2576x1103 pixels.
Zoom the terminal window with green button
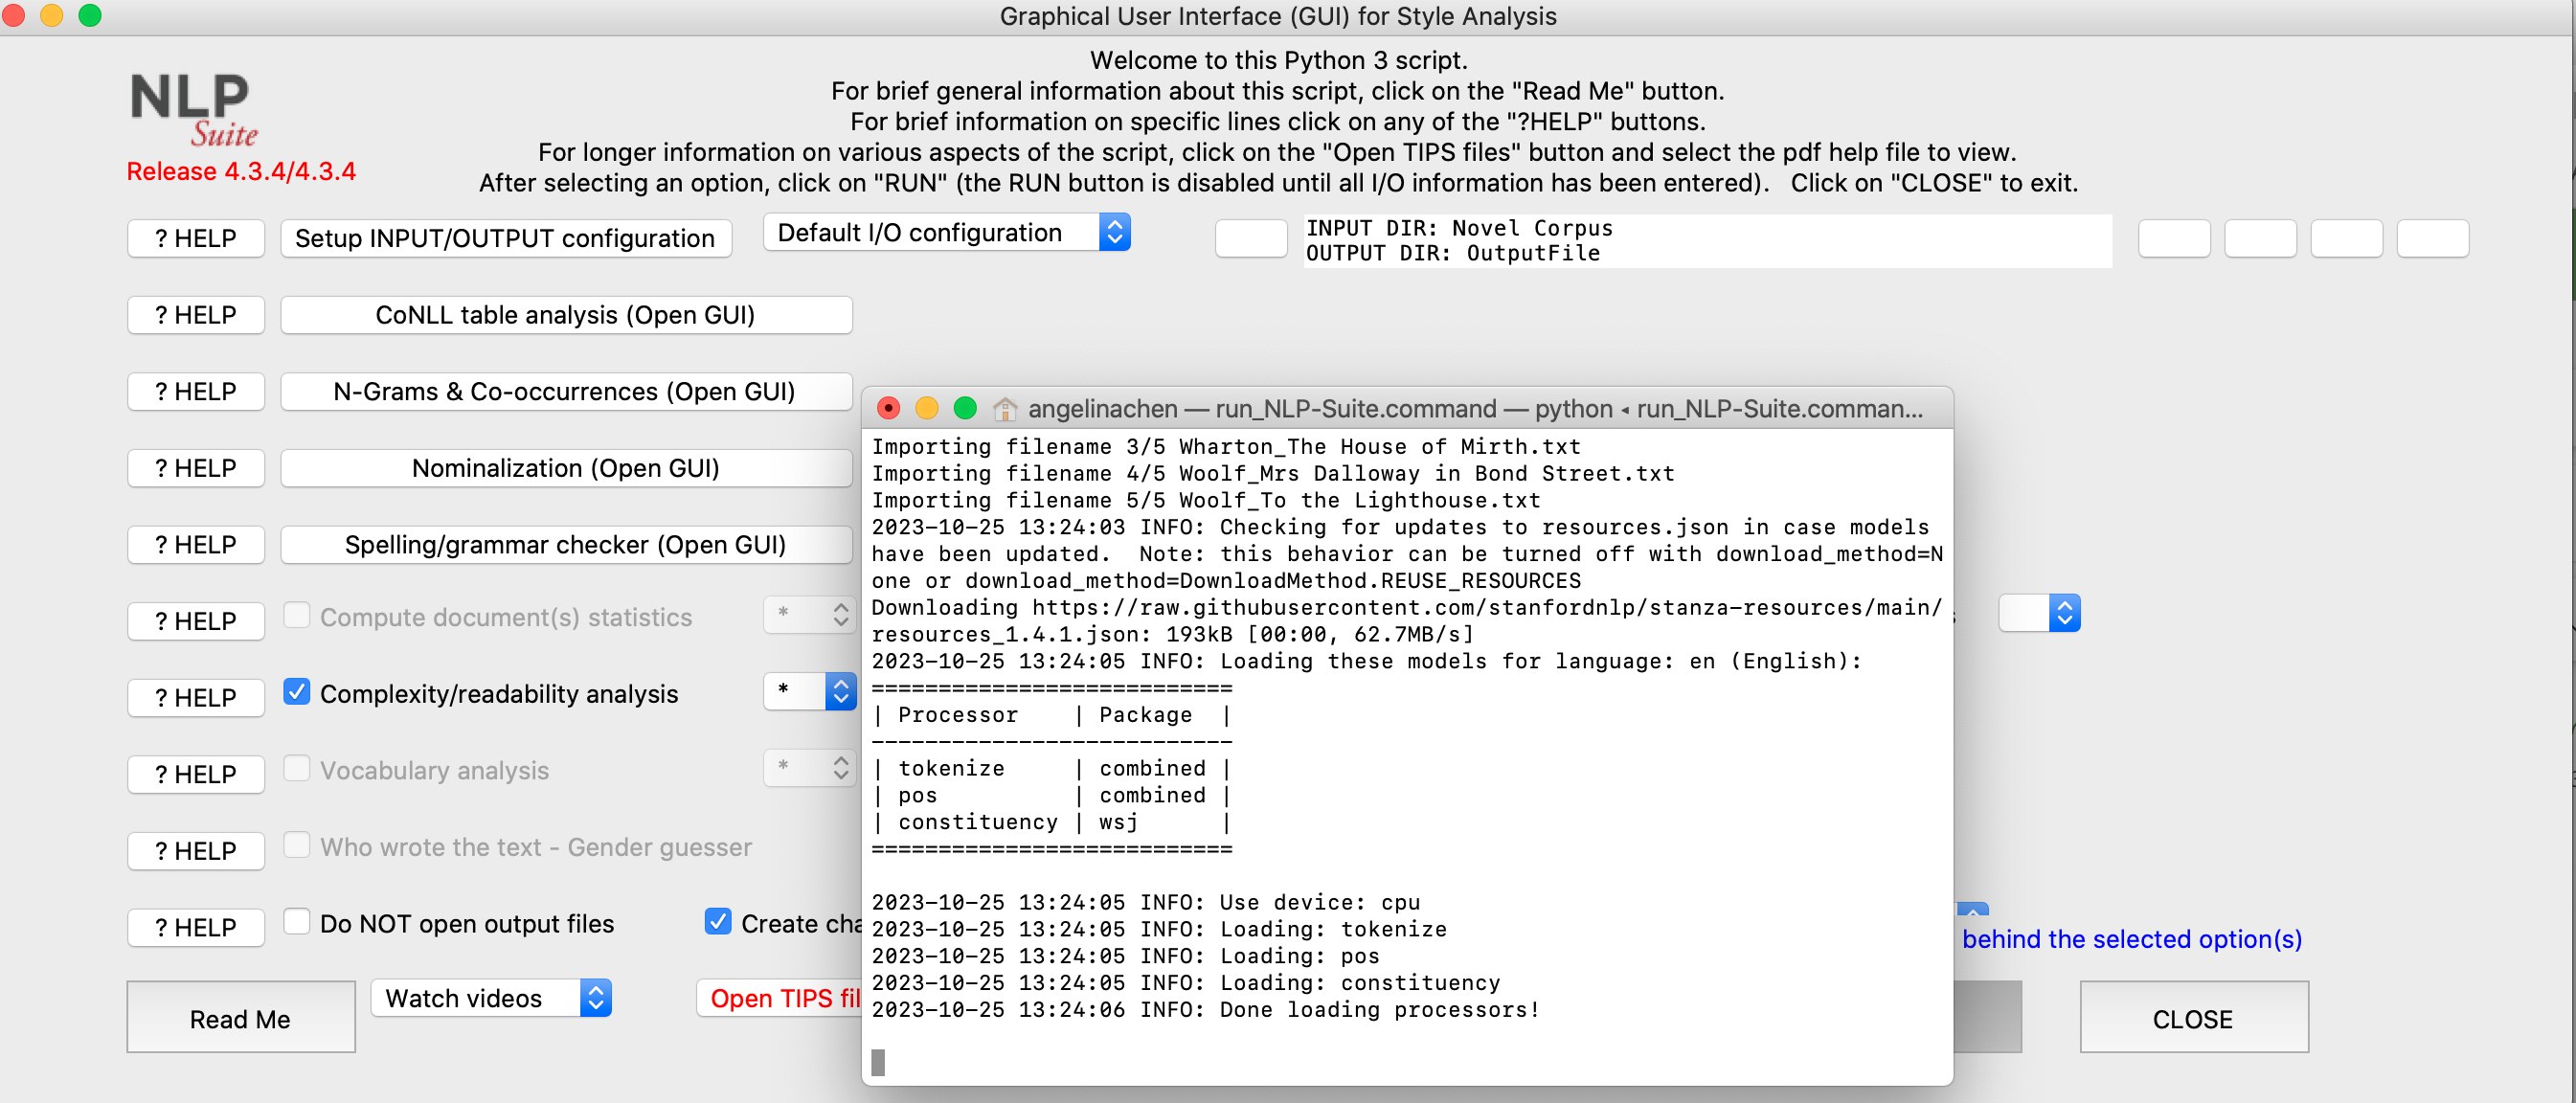(x=964, y=408)
